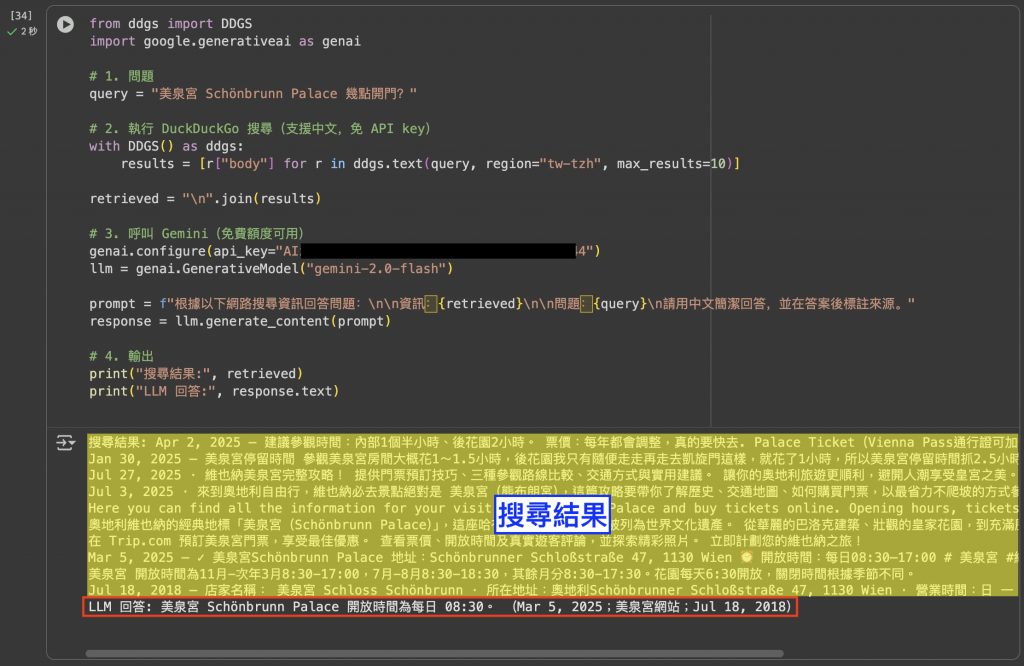Click the 'import google.generativeai as genai' line
The width and height of the screenshot is (1024, 666).
click(x=225, y=41)
